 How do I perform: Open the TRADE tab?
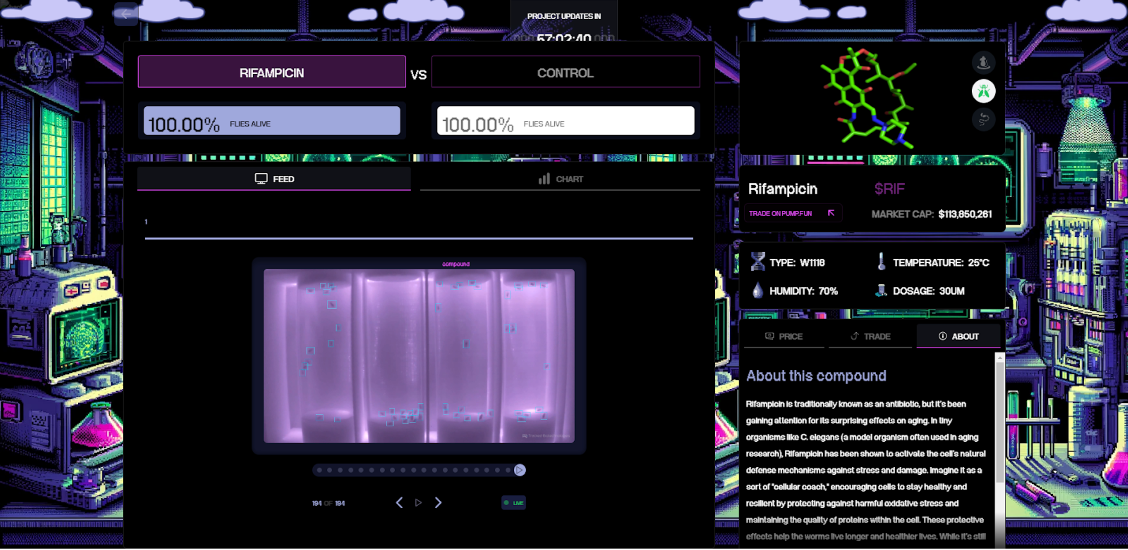(x=870, y=336)
